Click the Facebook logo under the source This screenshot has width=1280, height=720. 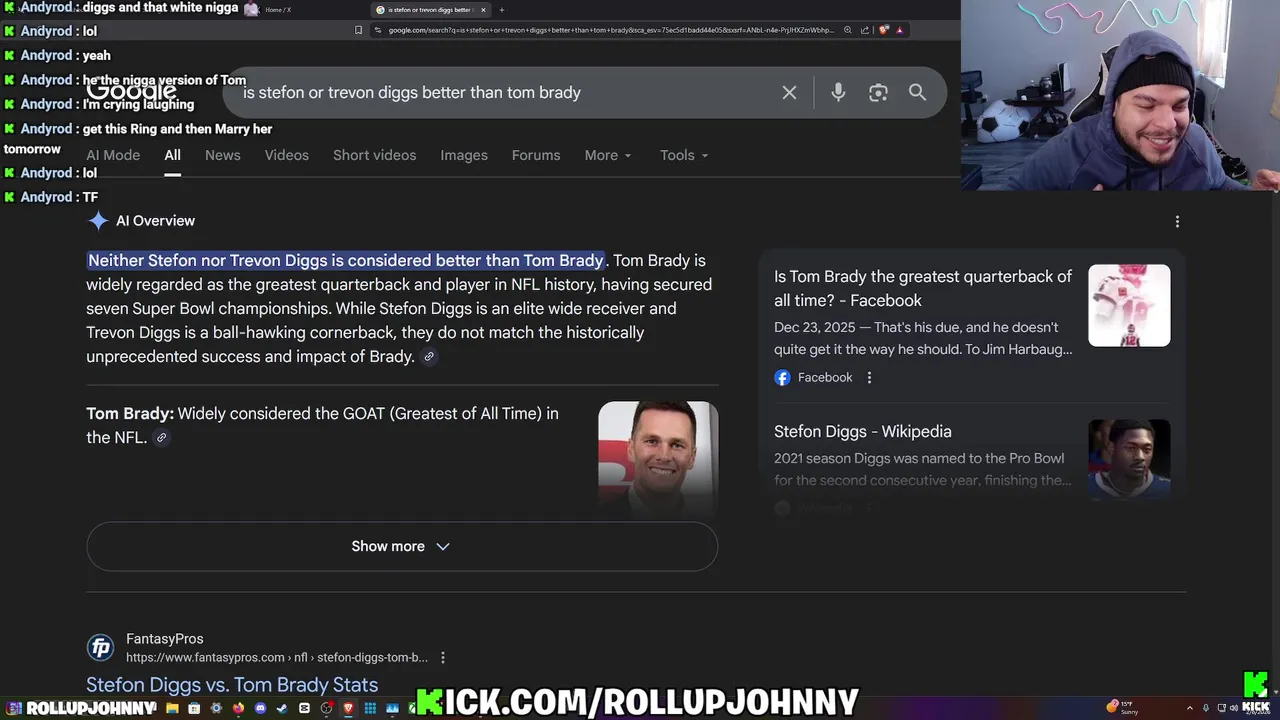point(782,377)
